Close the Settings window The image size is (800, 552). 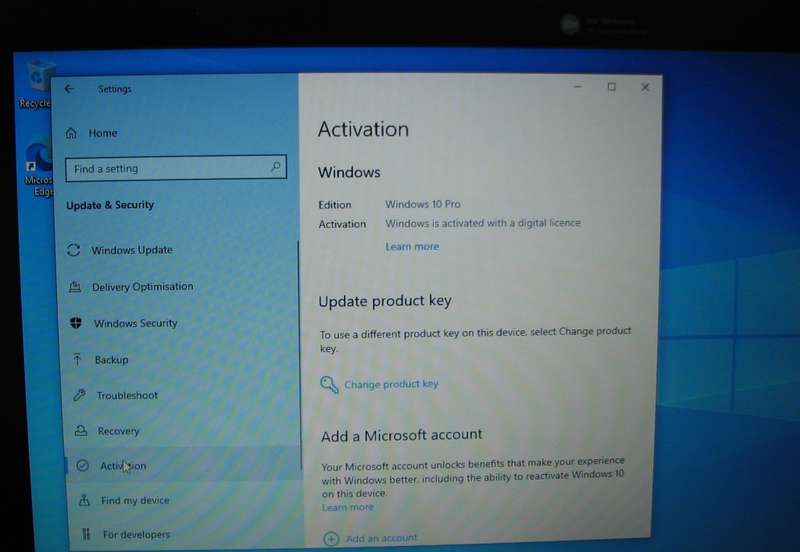(x=645, y=87)
